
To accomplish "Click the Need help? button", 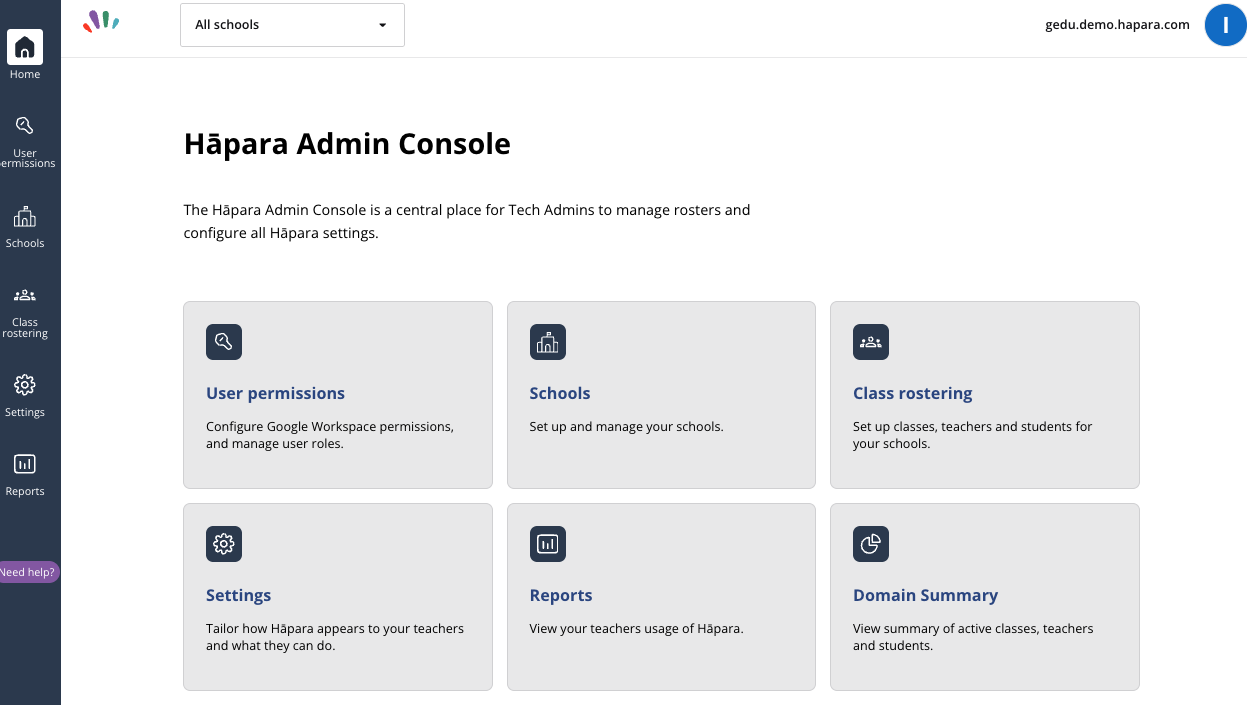I will [x=29, y=572].
